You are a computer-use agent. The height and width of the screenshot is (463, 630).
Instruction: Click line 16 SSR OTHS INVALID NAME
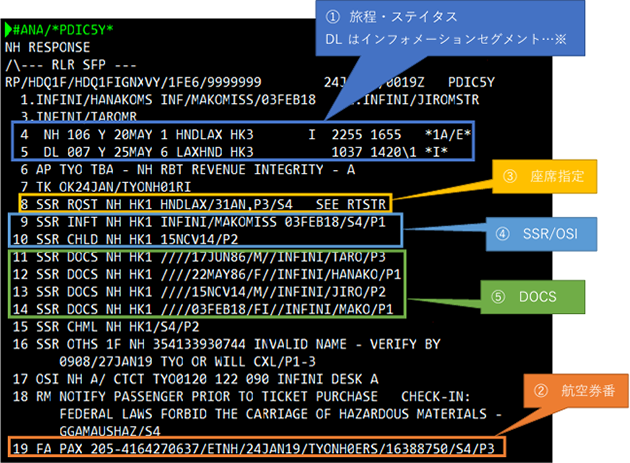click(227, 344)
